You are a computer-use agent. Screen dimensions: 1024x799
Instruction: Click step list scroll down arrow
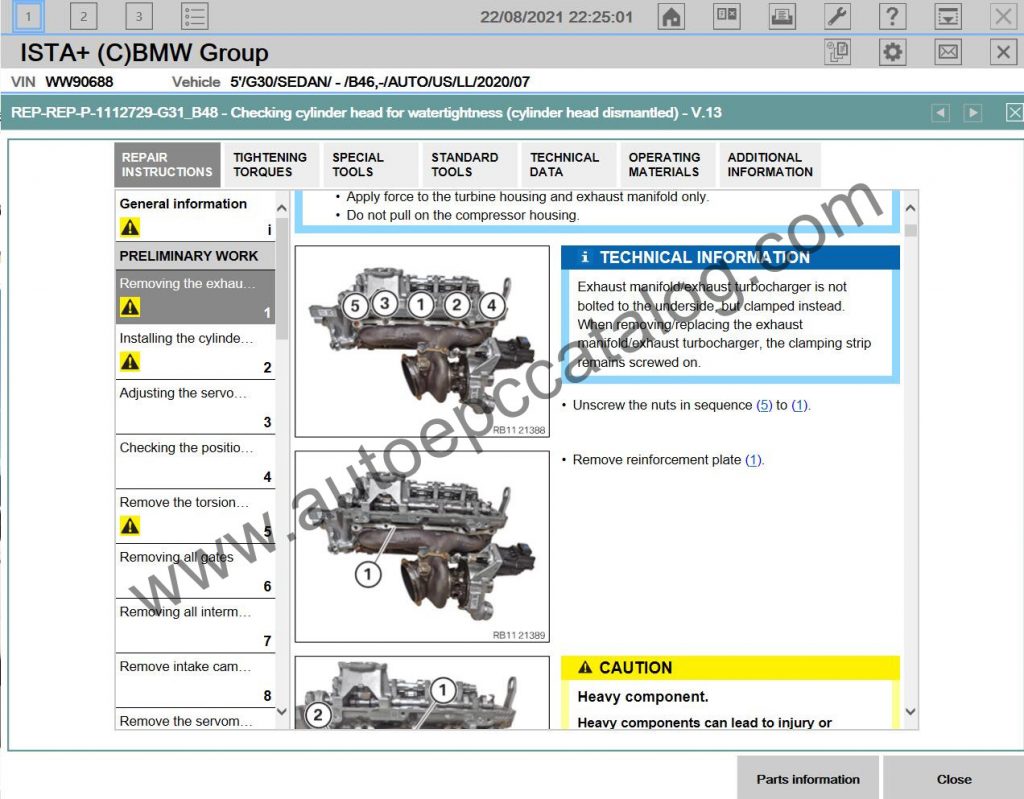[x=282, y=711]
